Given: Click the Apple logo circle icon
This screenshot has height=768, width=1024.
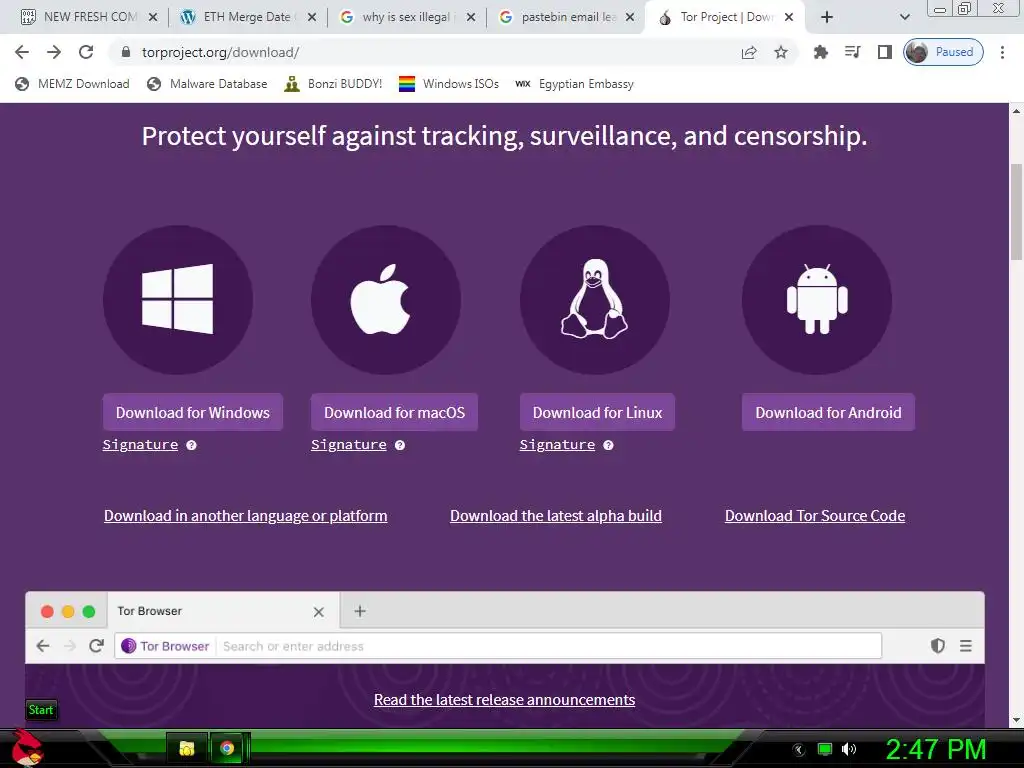Looking at the screenshot, I should click(386, 300).
